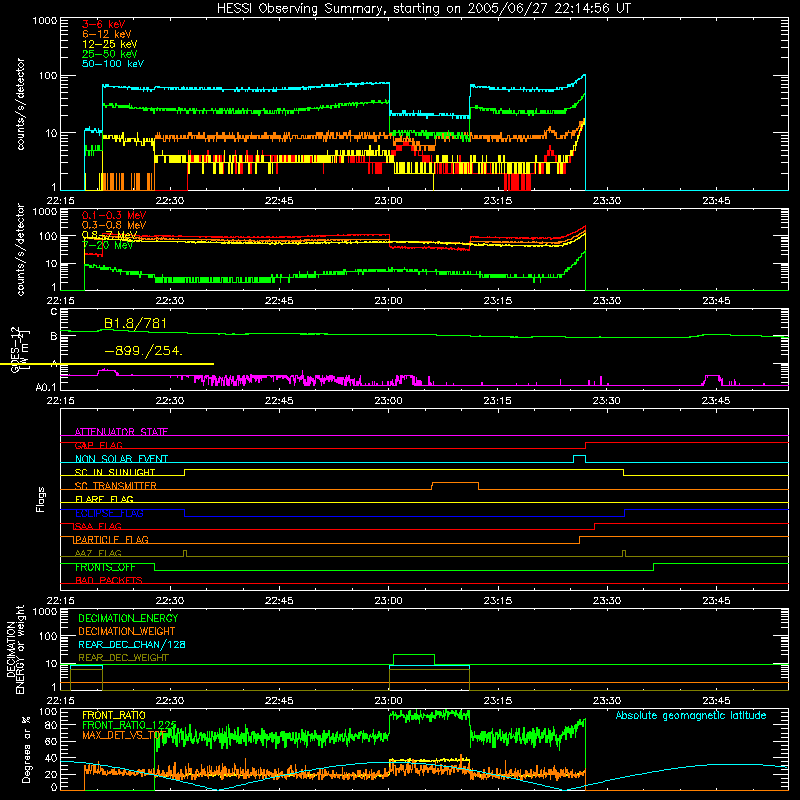The width and height of the screenshot is (800, 800).
Task: Click the Absolute geomagnetic latitude label
Action: pyautogui.click(x=691, y=716)
